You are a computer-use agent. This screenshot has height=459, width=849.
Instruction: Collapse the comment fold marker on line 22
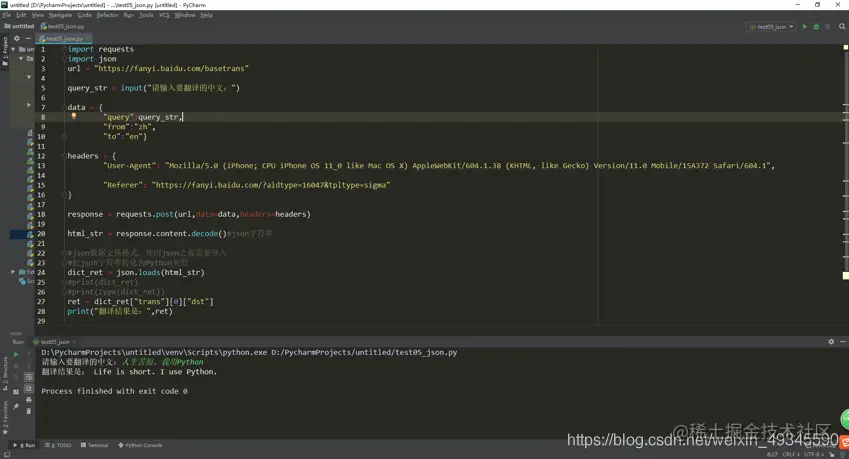[64, 253]
